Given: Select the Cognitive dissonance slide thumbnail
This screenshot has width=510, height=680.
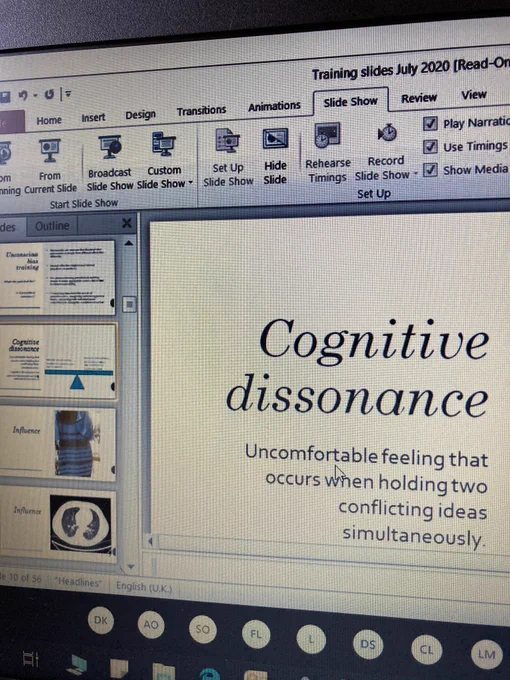Looking at the screenshot, I should [58, 361].
